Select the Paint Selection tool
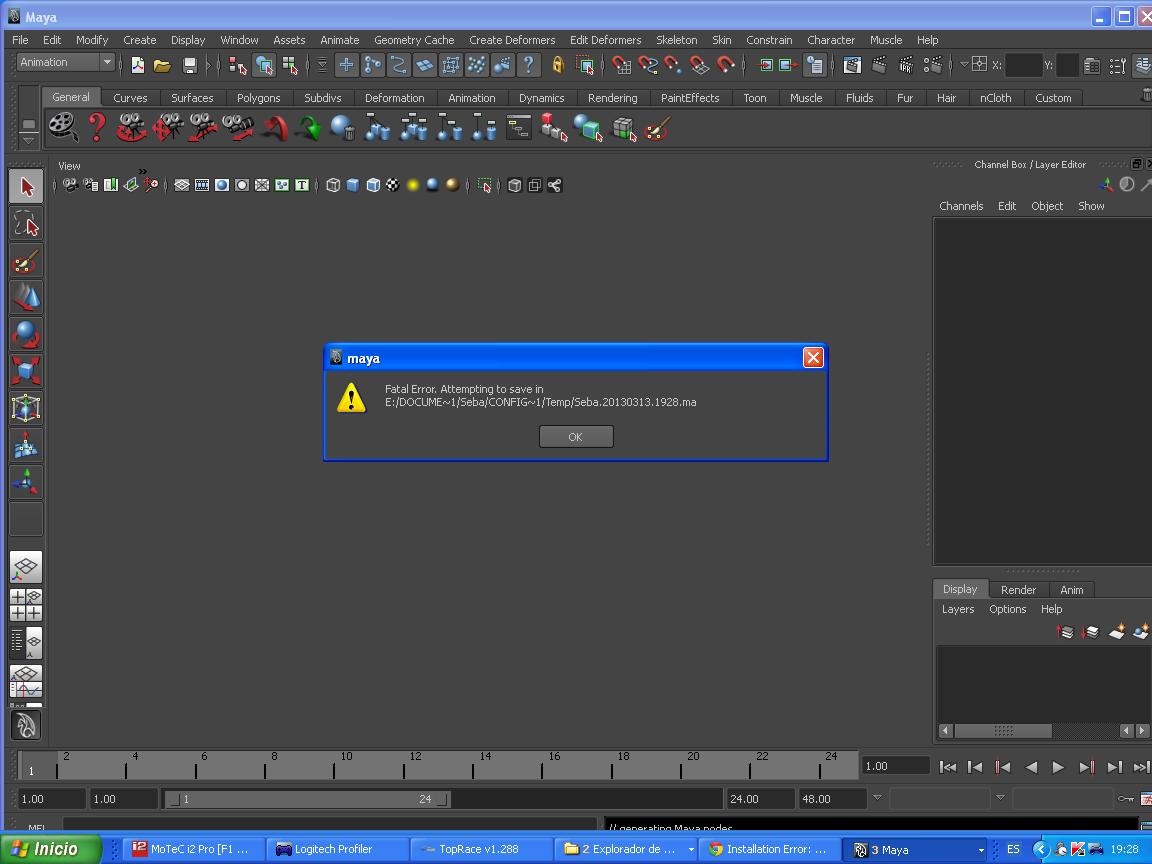Screen dimensions: 1152x864 coord(26,261)
